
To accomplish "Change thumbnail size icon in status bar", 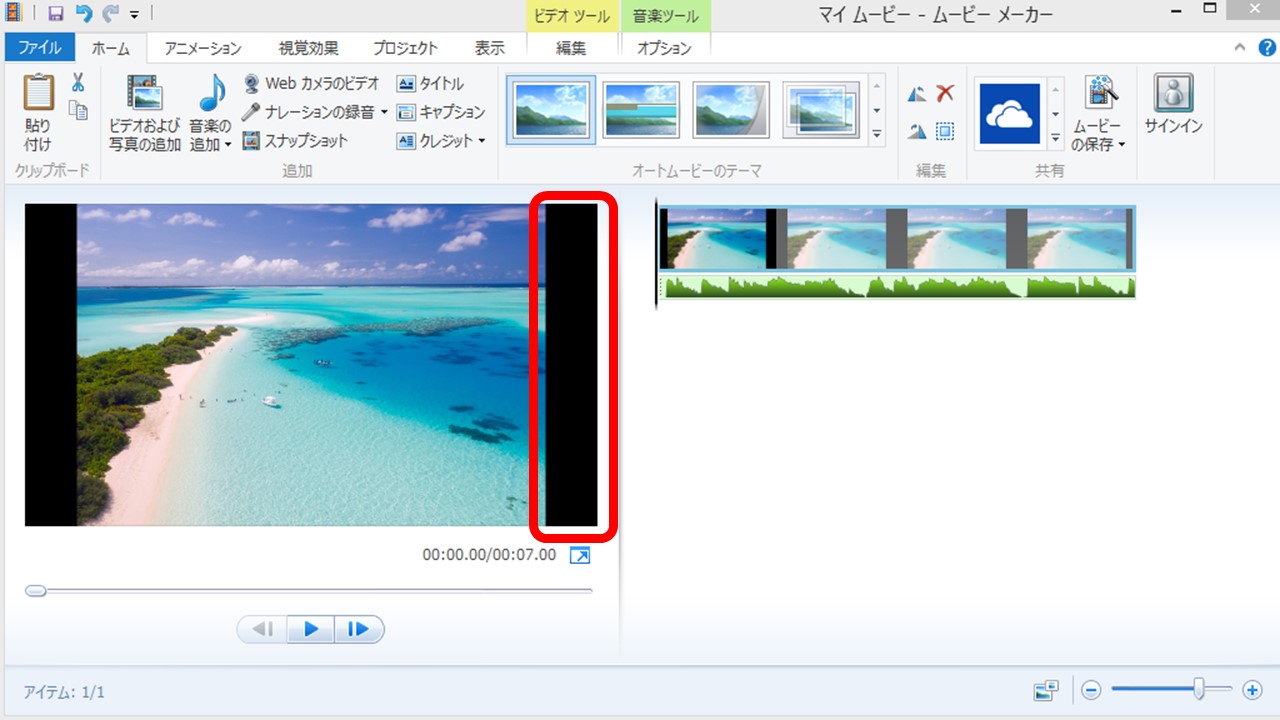I will click(x=1046, y=690).
